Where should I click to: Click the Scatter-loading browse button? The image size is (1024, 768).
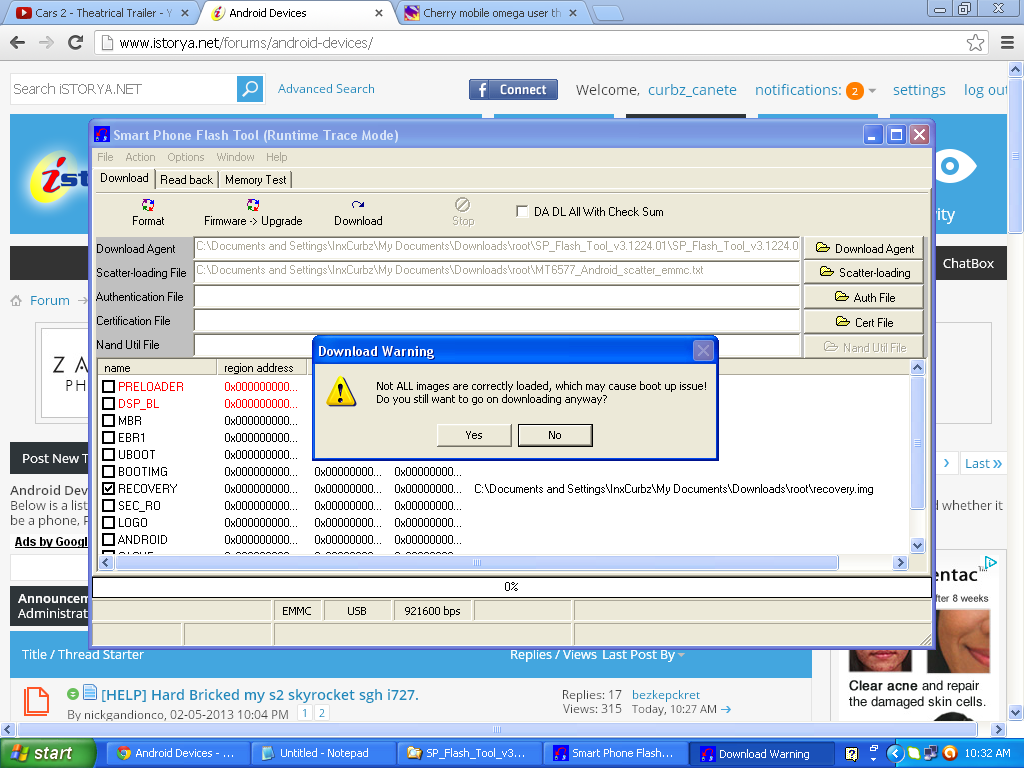(863, 272)
